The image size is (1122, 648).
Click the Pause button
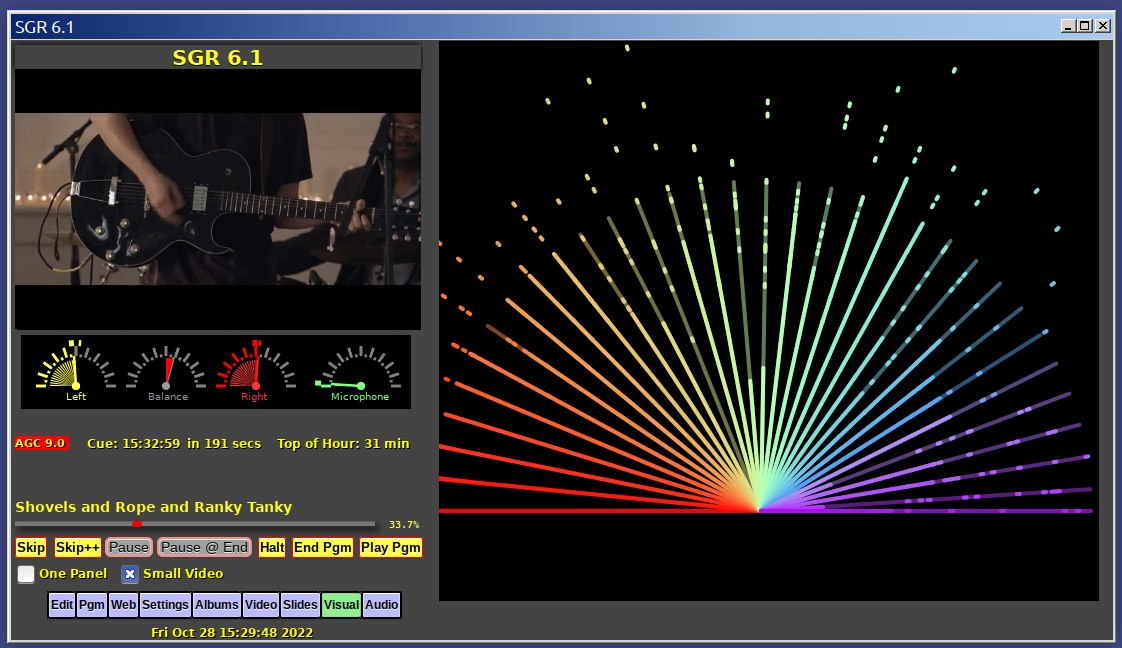tap(129, 547)
